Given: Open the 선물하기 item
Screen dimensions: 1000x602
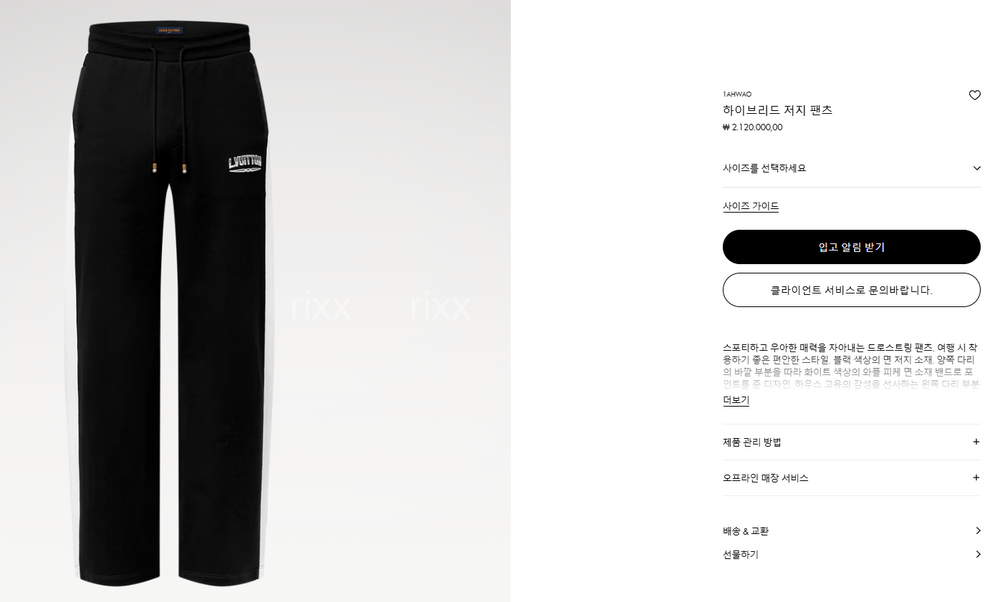Looking at the screenshot, I should [851, 554].
